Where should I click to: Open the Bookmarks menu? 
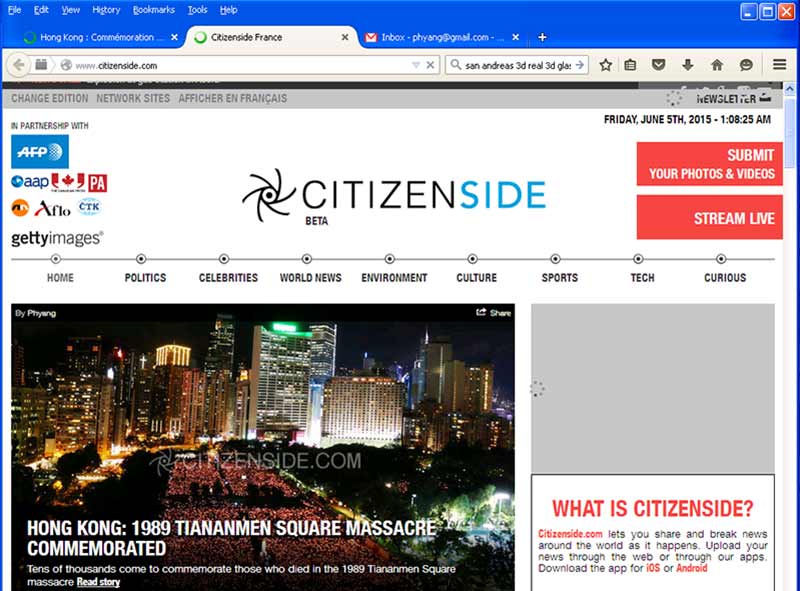[154, 10]
